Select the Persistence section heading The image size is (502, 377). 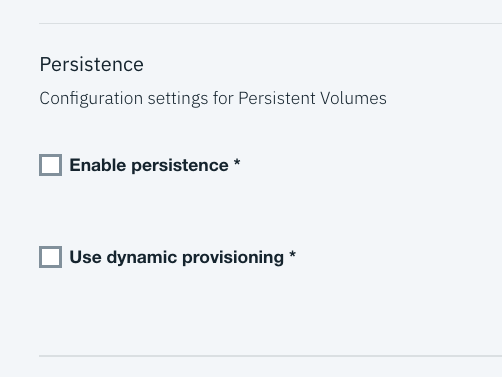[x=92, y=64]
